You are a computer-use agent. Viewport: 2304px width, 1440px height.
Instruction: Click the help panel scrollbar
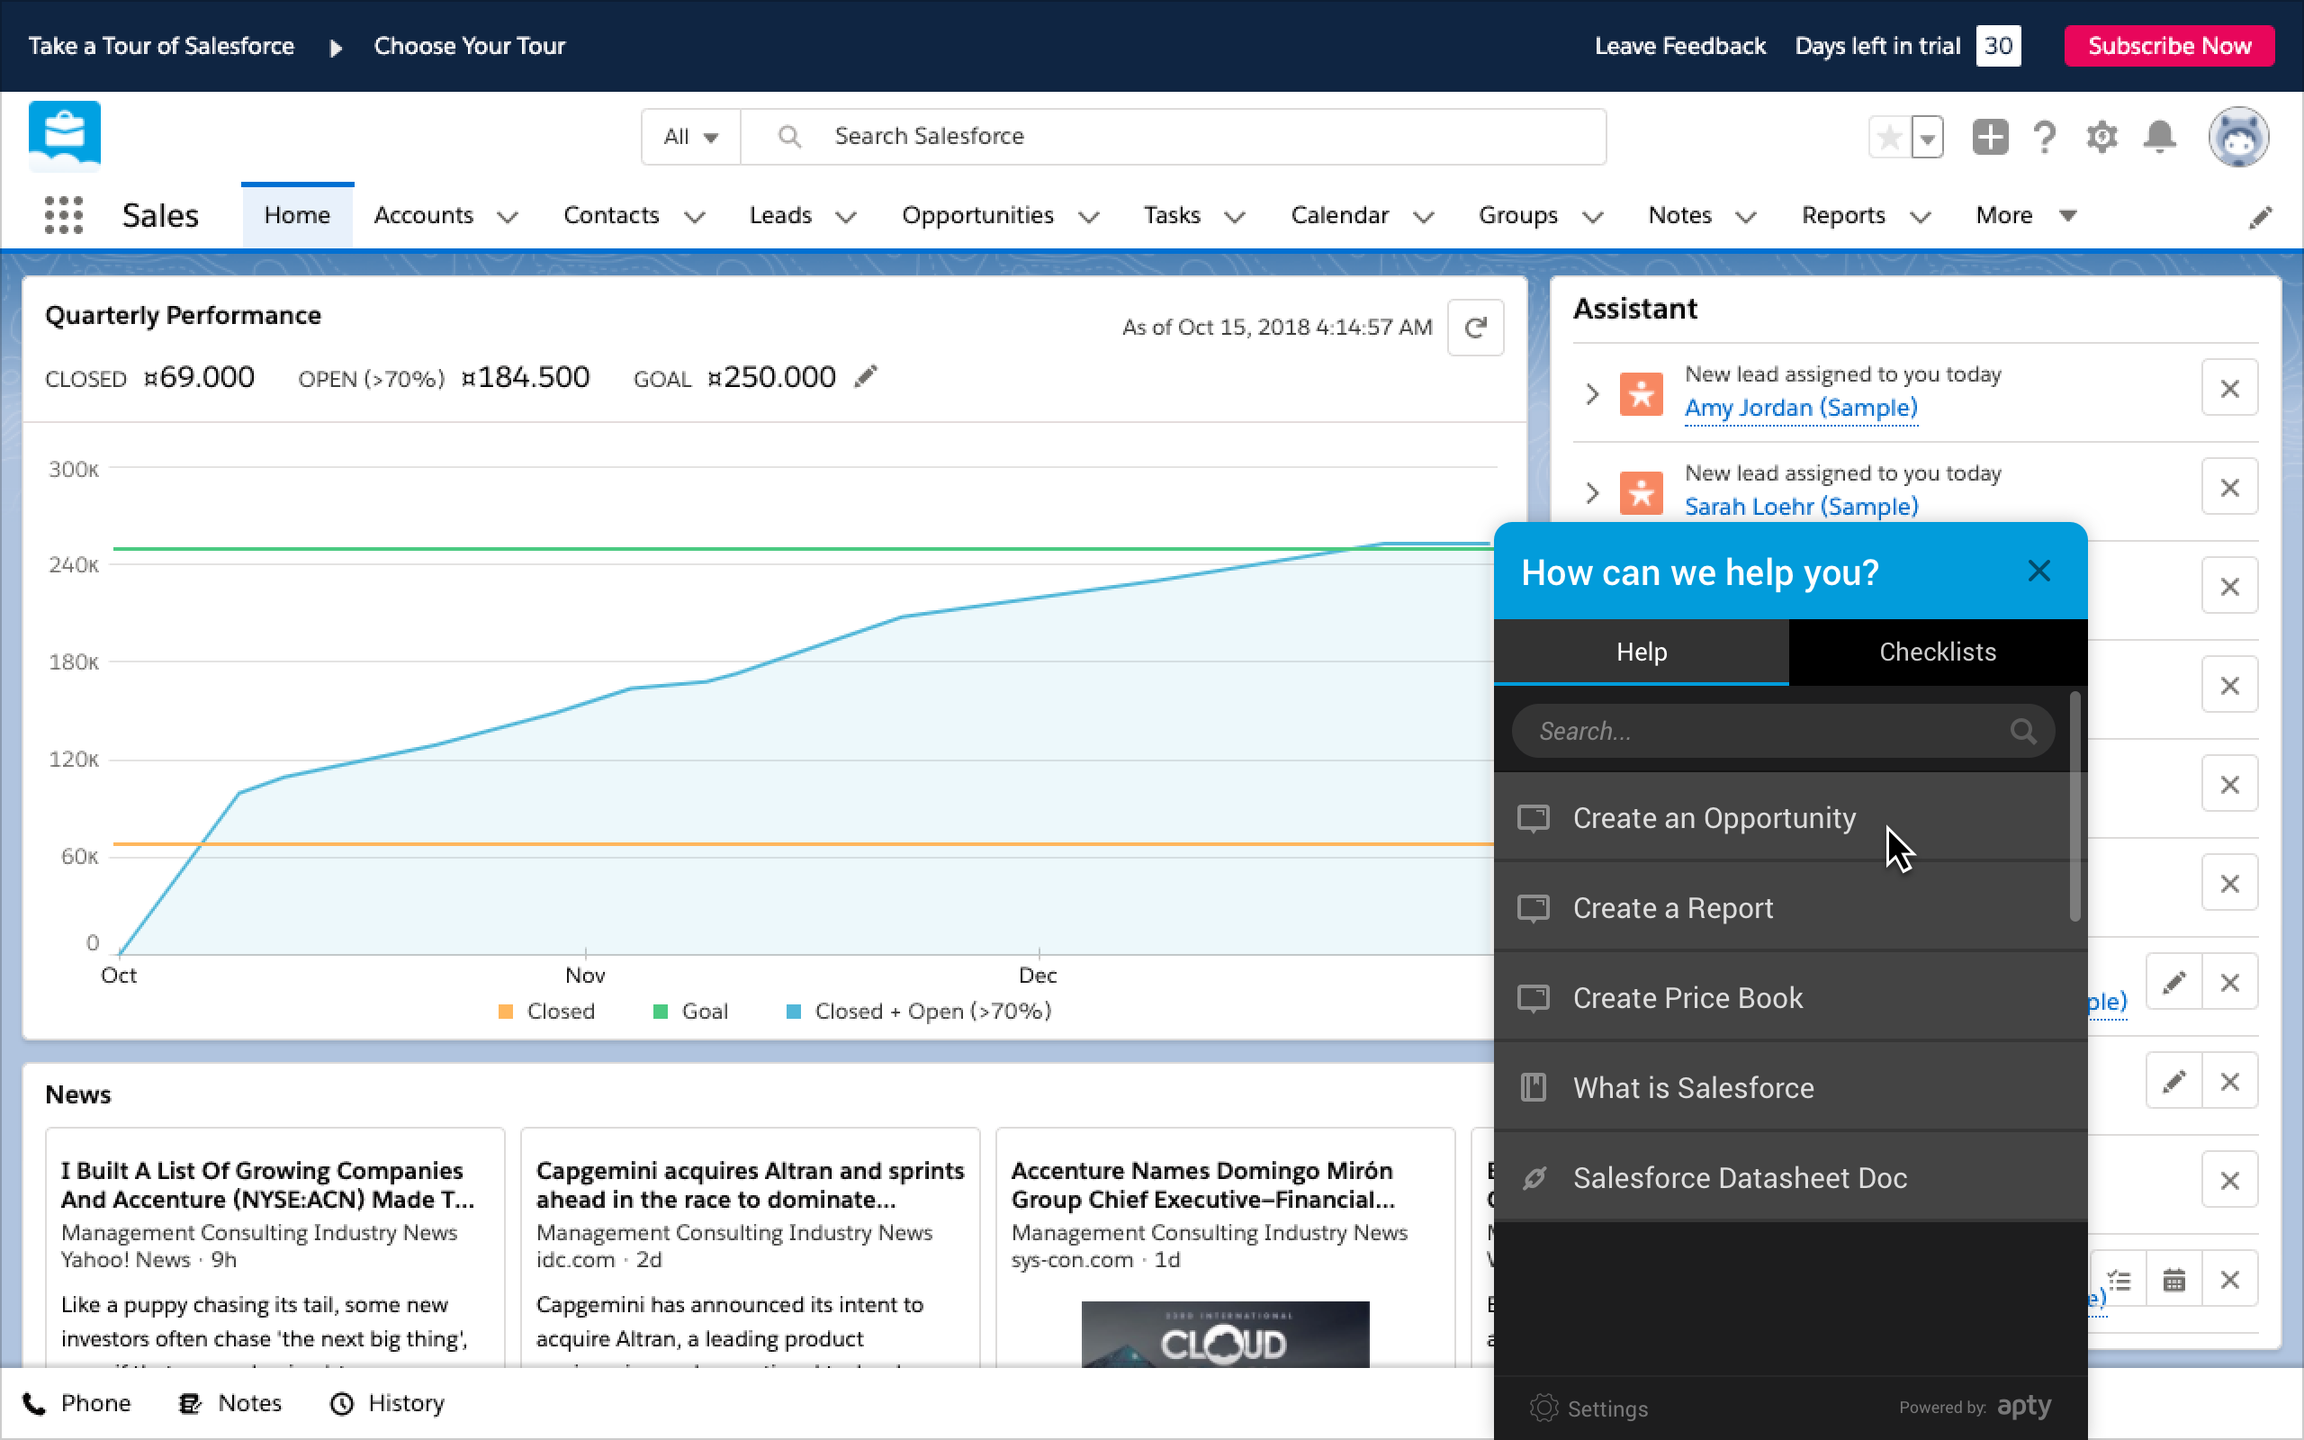pos(2075,806)
